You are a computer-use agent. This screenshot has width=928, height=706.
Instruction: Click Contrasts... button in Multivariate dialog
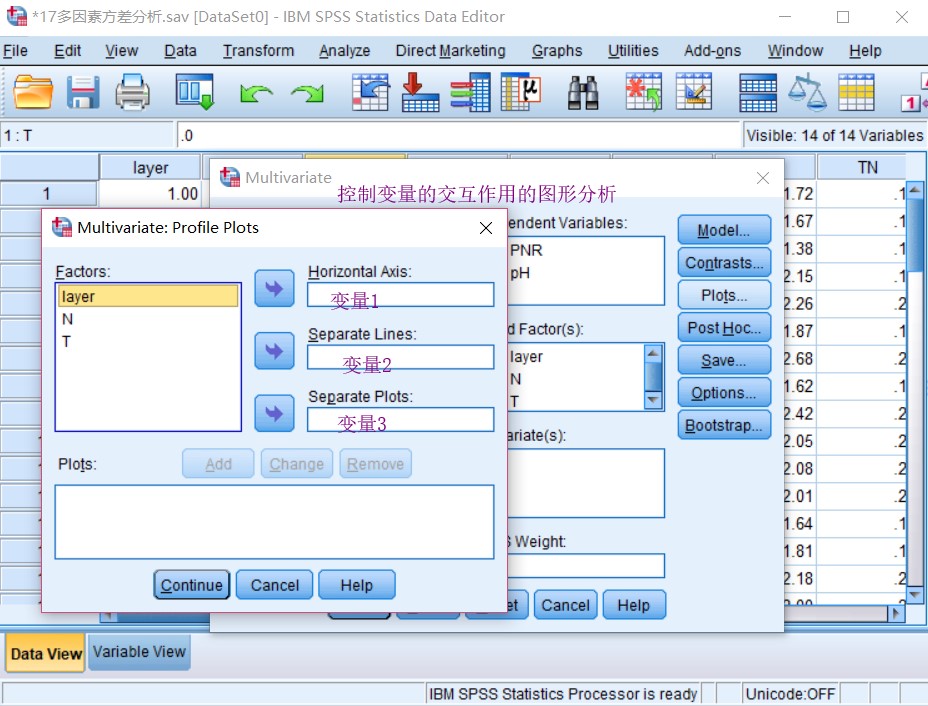[724, 263]
